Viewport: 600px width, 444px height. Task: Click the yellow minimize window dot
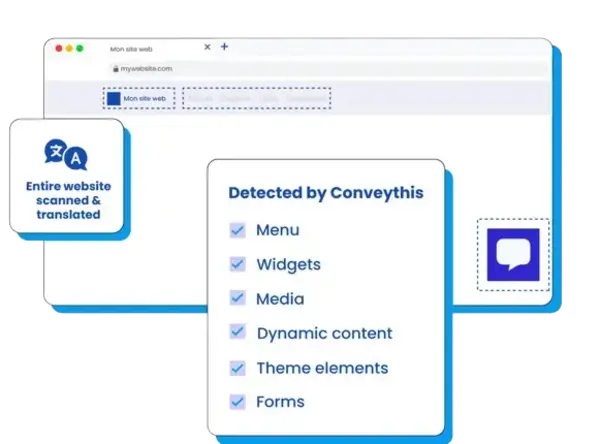point(69,48)
